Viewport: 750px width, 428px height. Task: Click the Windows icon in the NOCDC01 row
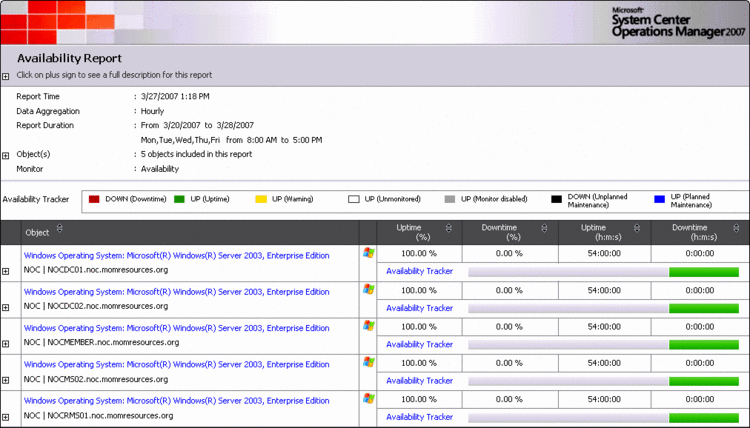pos(369,253)
